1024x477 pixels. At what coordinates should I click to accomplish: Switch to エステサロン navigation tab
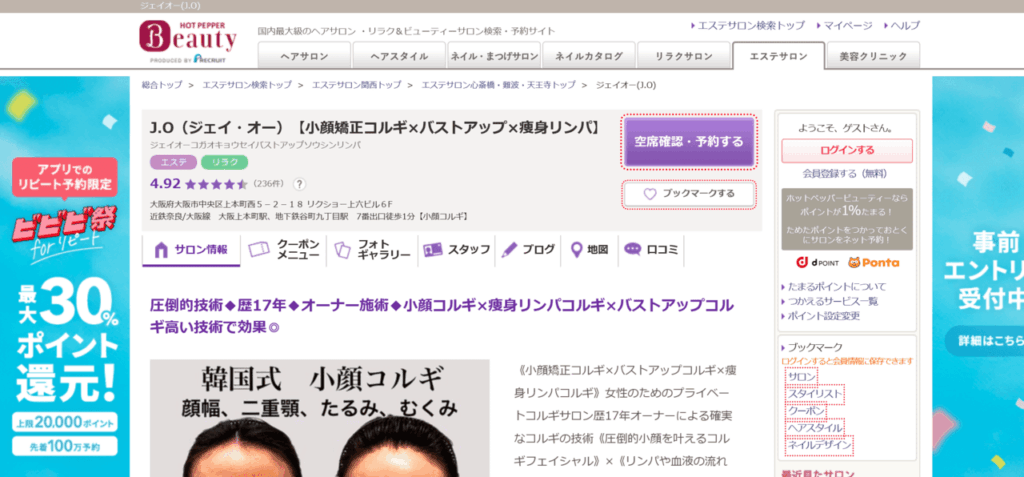click(778, 56)
